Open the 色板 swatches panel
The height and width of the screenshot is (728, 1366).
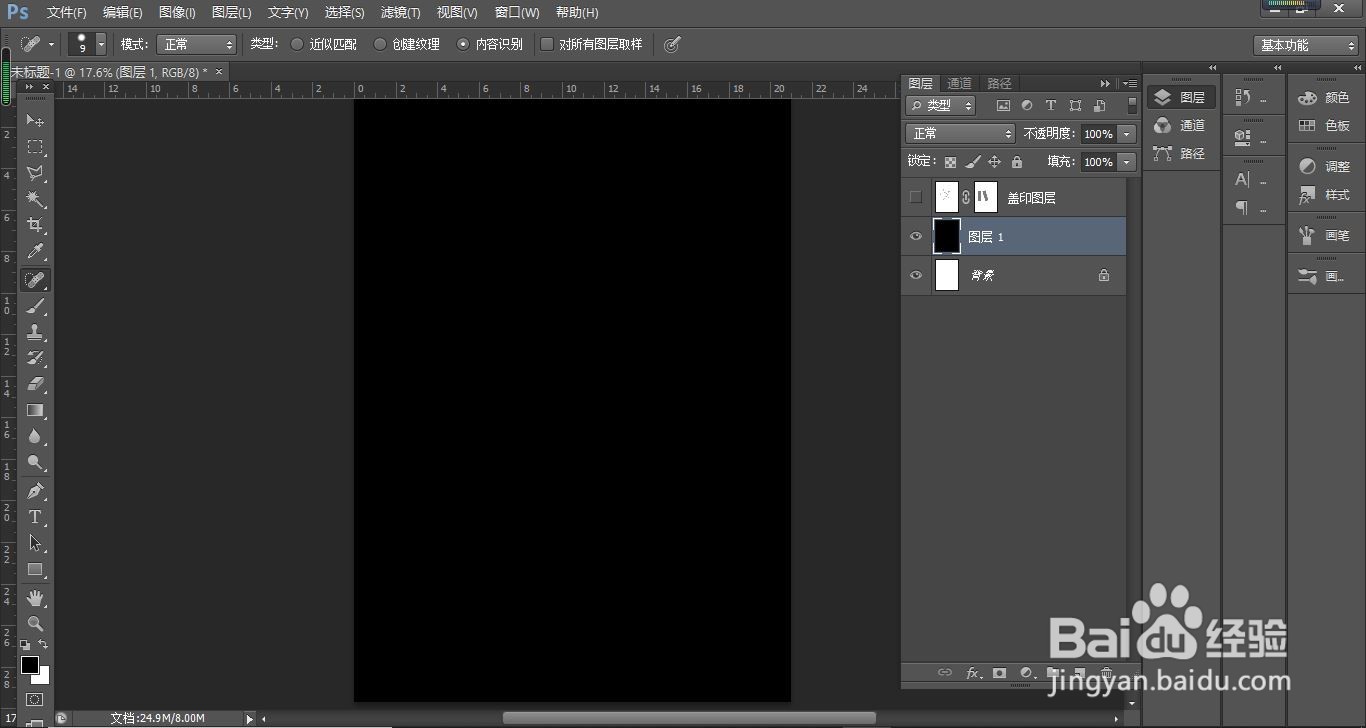[1325, 126]
